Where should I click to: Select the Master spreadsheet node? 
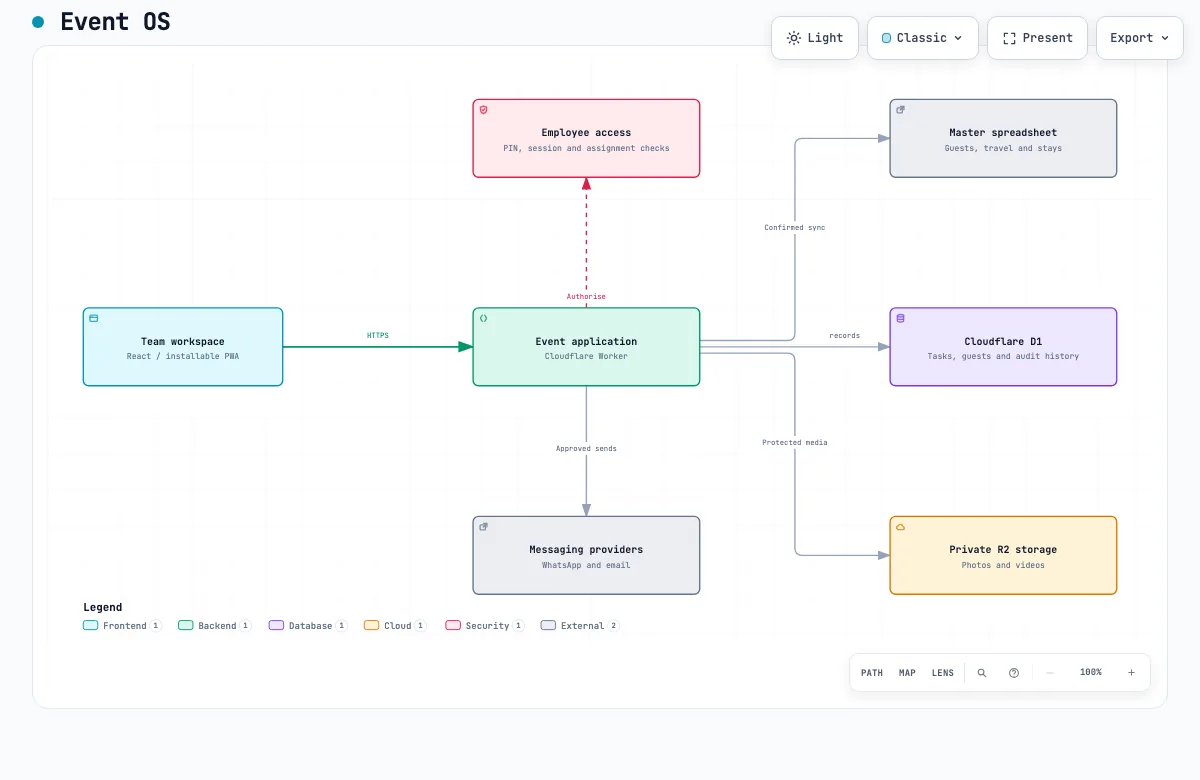point(1003,138)
